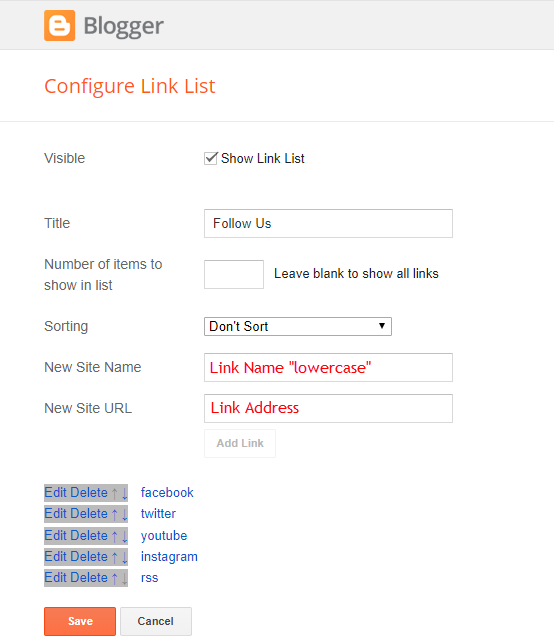556x637 pixels.
Task: Move the twitter link down with arrow
Action: (x=124, y=515)
